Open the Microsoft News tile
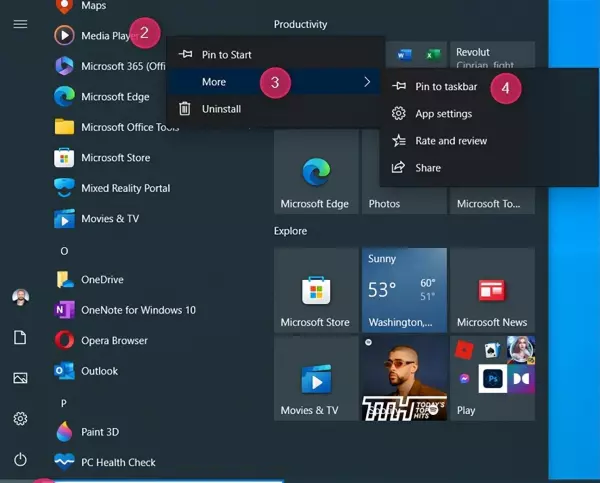 [492, 290]
